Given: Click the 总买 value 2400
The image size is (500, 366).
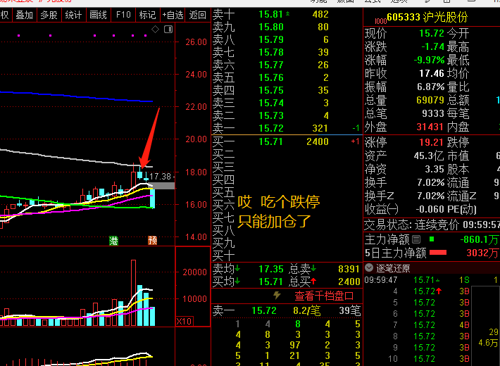Looking at the screenshot, I should point(349,282).
